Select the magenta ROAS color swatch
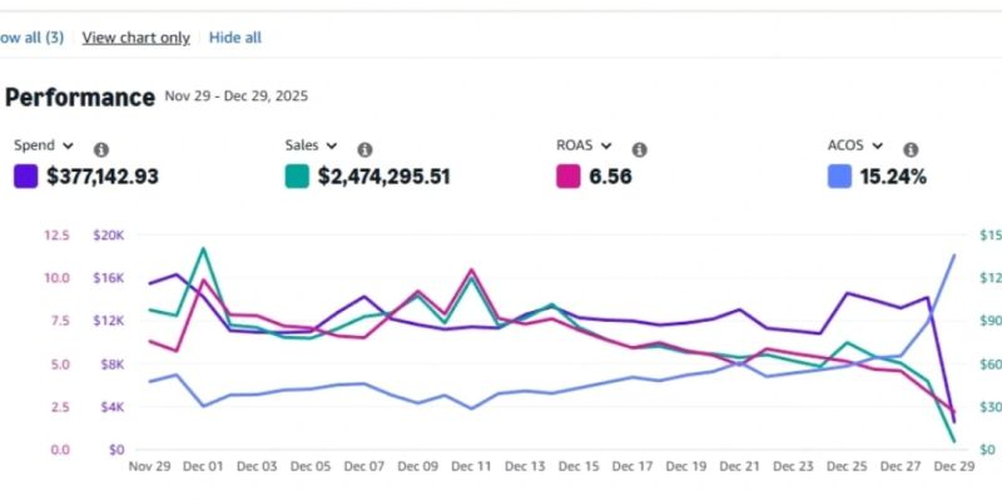 point(568,177)
